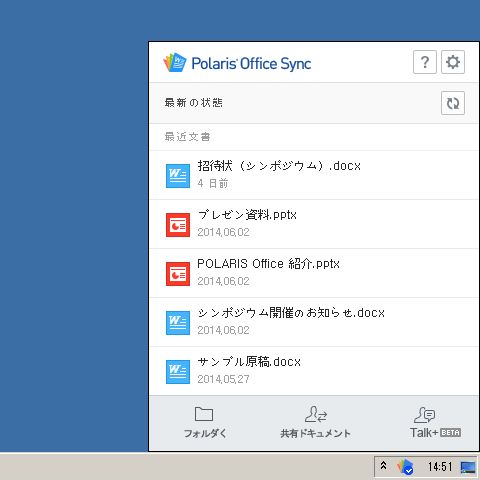Click the Polaris Office Sync logo
The height and width of the screenshot is (480, 480).
tap(175, 62)
